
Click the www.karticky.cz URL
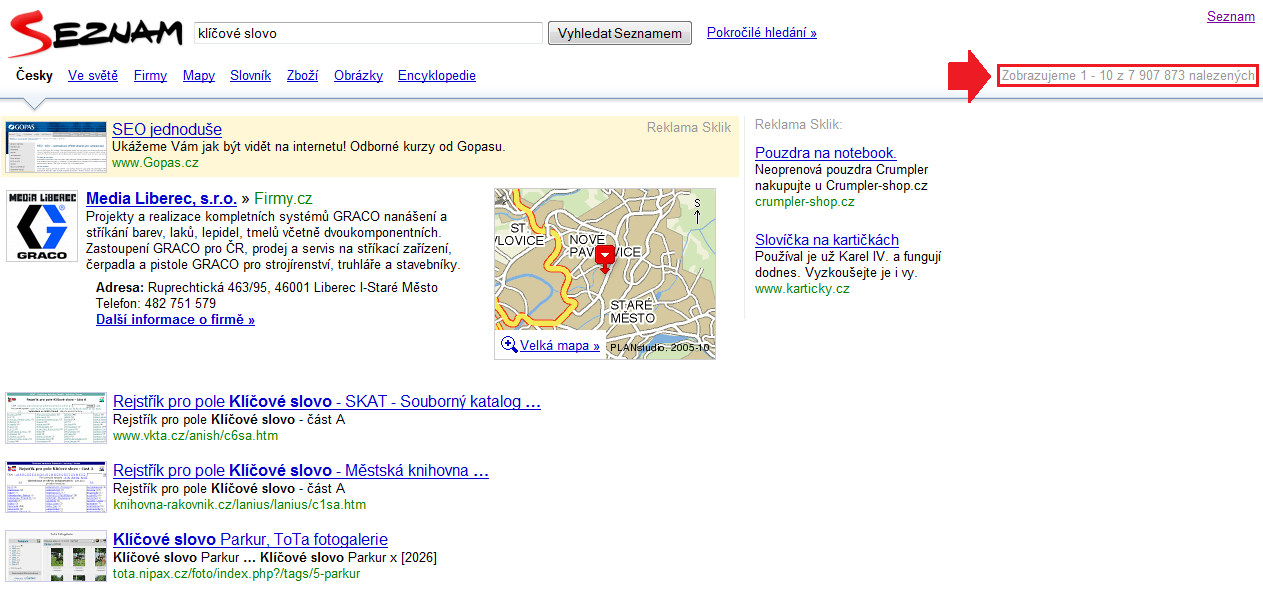coord(802,288)
